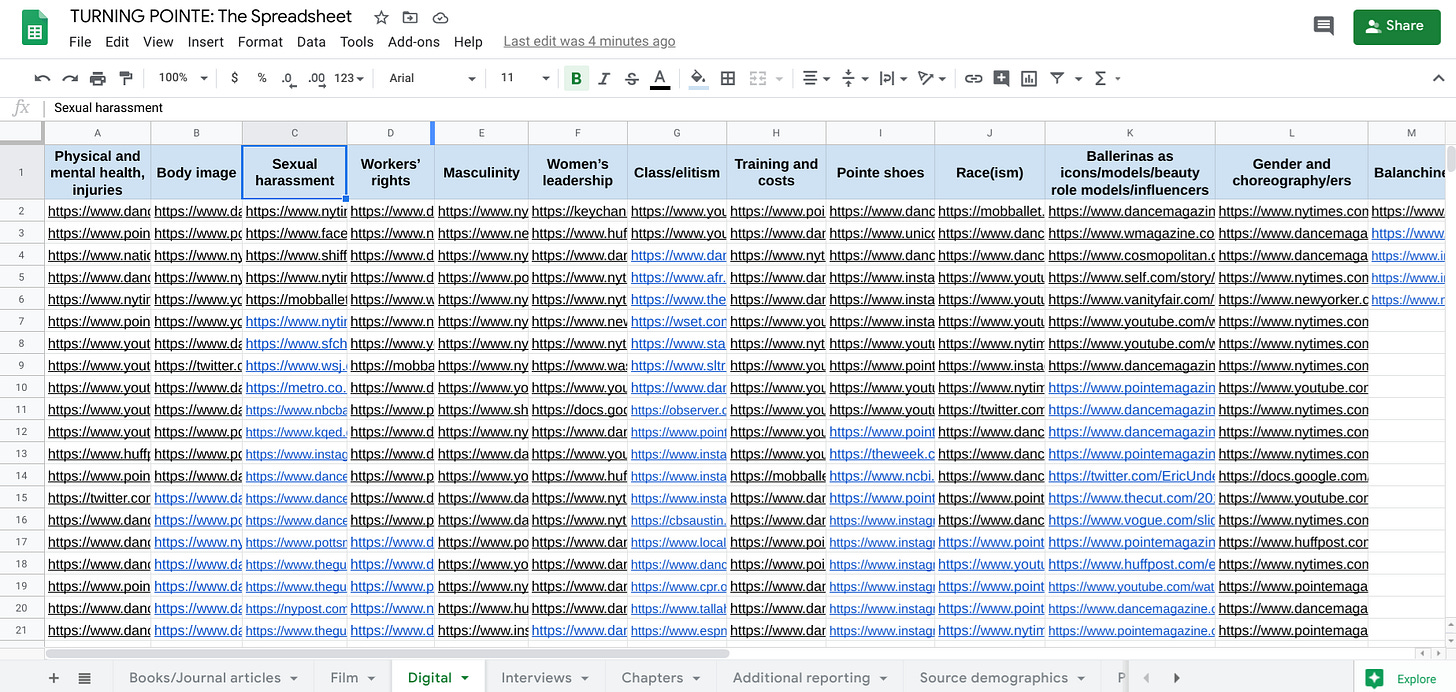Open vertical align dropdown

tap(853, 78)
